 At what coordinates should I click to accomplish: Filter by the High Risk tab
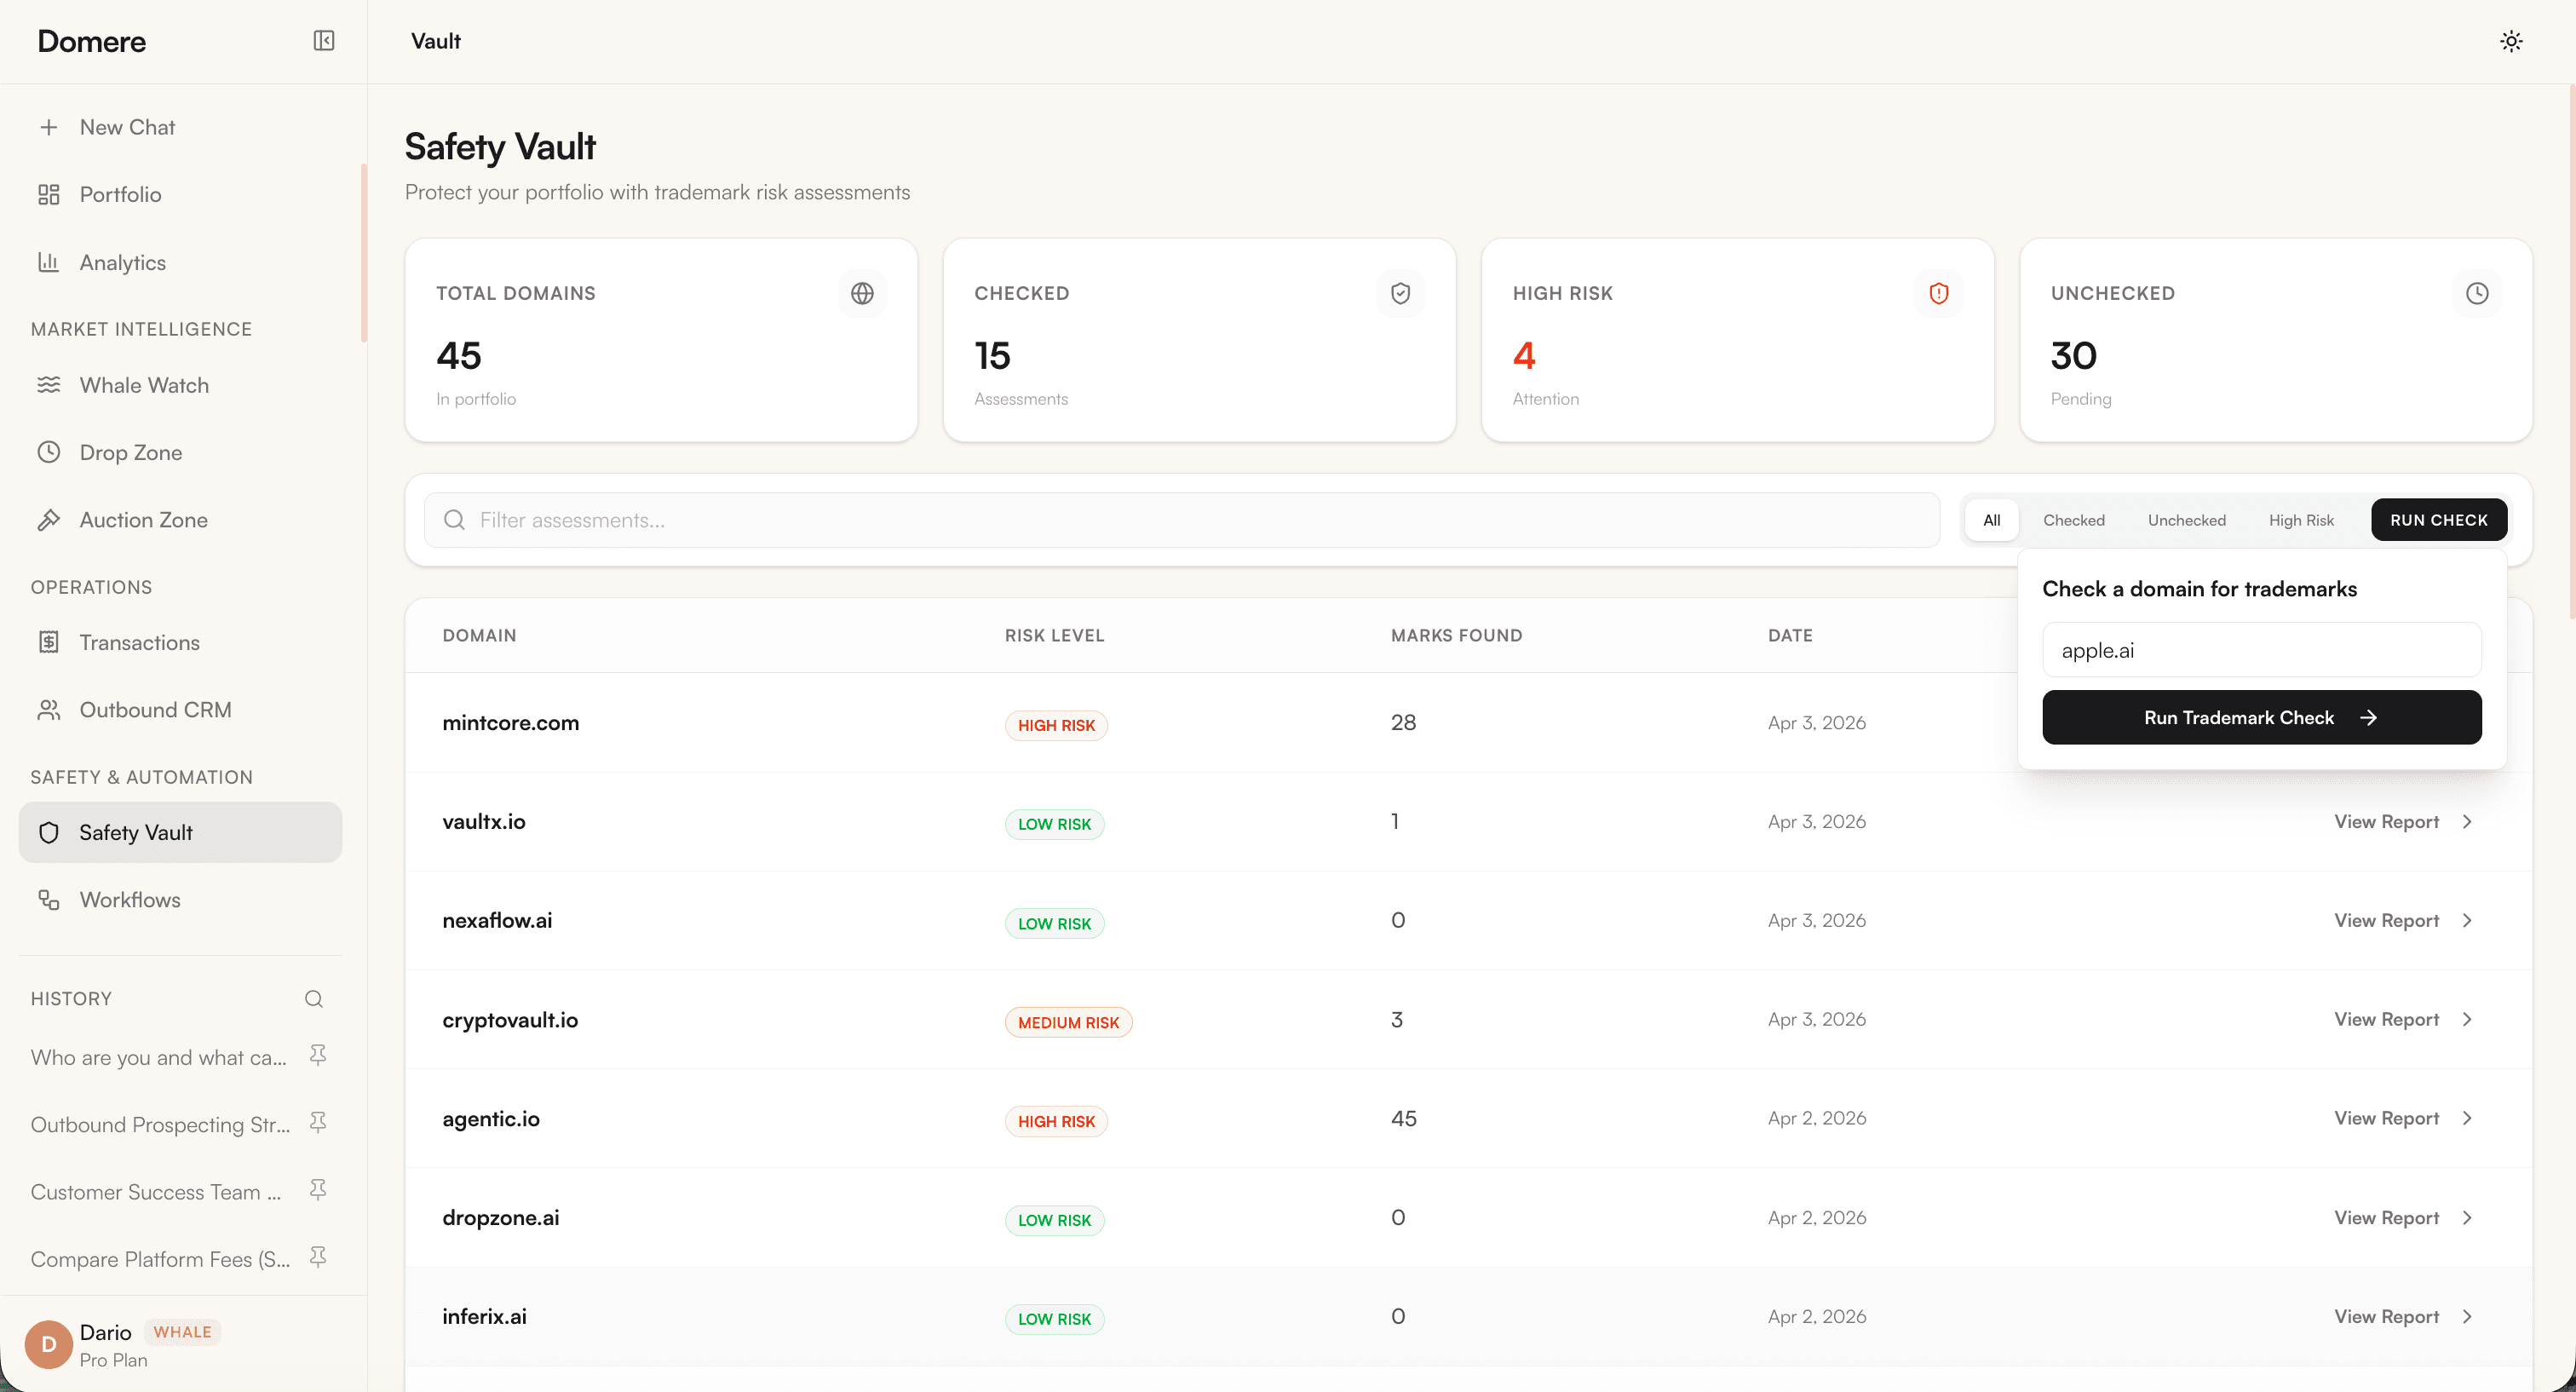coord(2300,520)
